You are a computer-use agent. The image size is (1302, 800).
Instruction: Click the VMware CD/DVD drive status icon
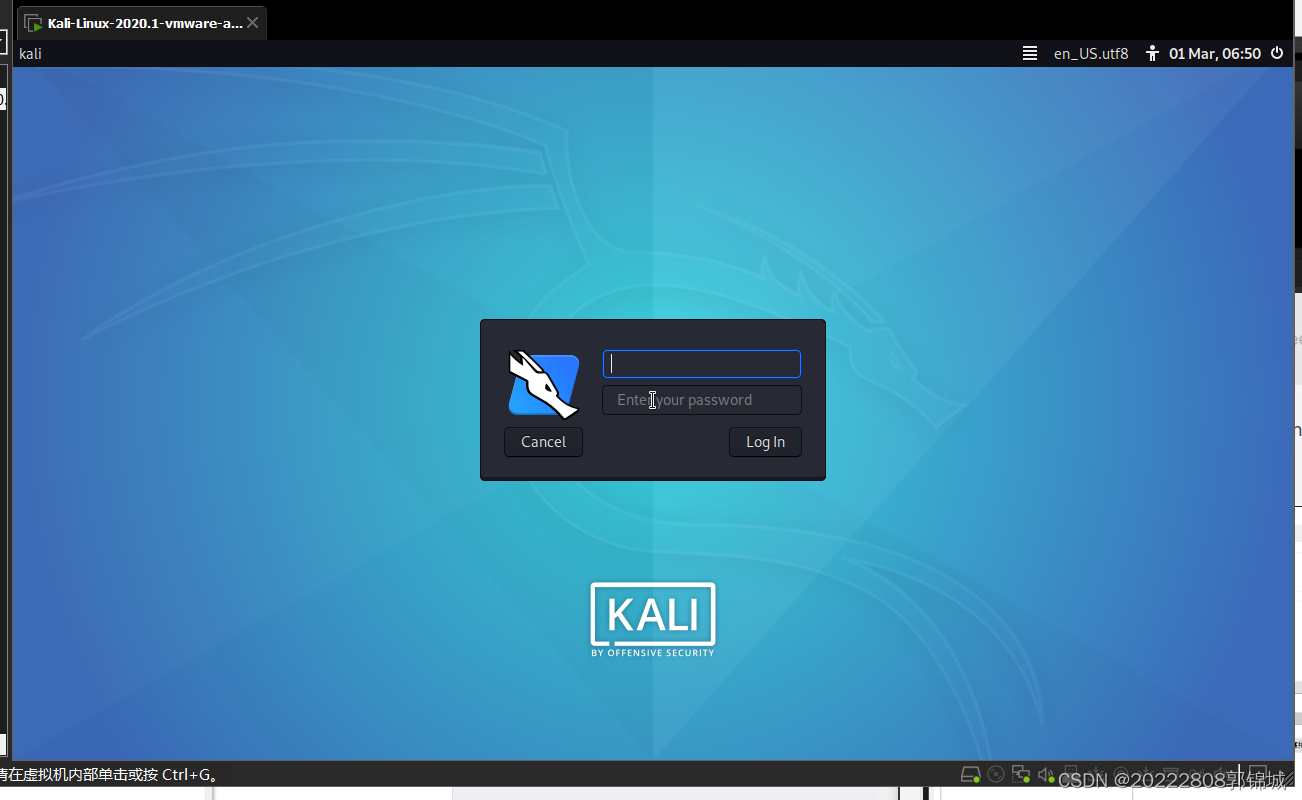pyautogui.click(x=996, y=774)
